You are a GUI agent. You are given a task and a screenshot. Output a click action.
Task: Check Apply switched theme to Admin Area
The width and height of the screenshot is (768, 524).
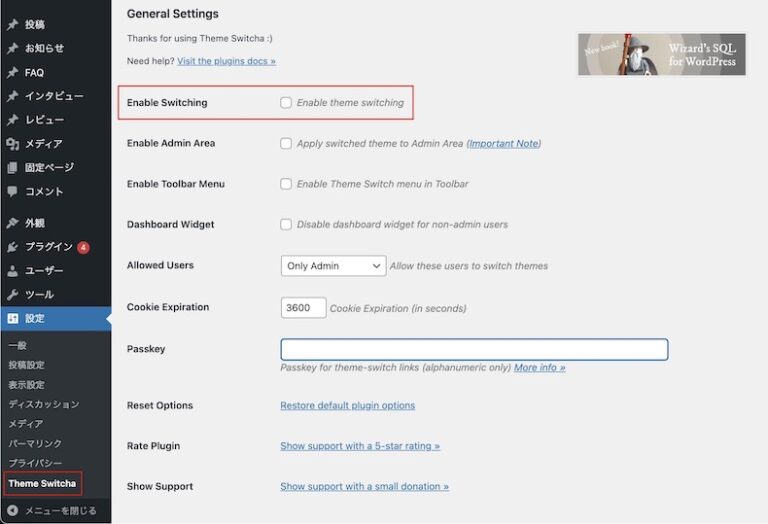click(x=286, y=143)
